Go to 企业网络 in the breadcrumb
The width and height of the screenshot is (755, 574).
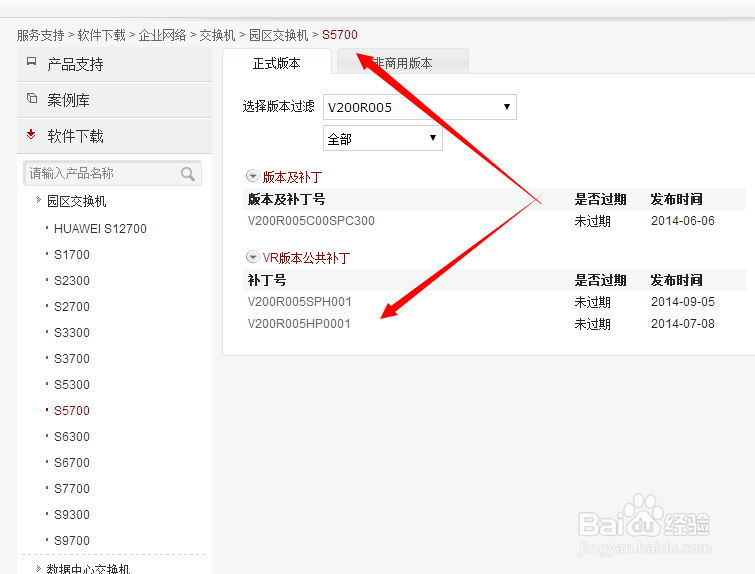162,35
